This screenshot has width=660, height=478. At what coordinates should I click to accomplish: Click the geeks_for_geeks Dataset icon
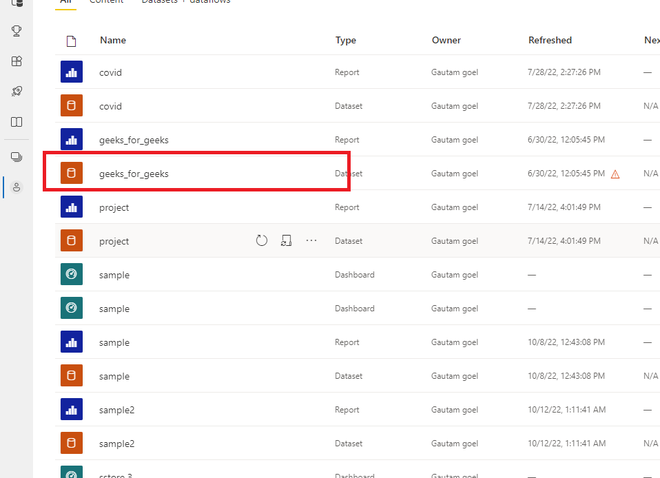click(x=72, y=173)
